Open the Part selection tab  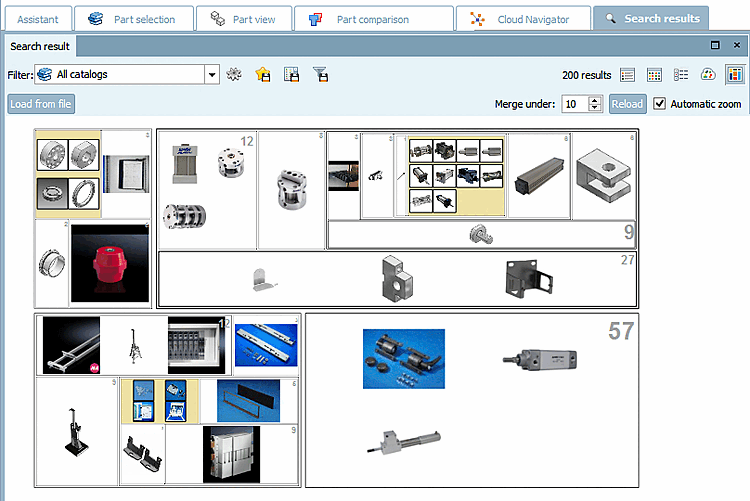point(134,19)
